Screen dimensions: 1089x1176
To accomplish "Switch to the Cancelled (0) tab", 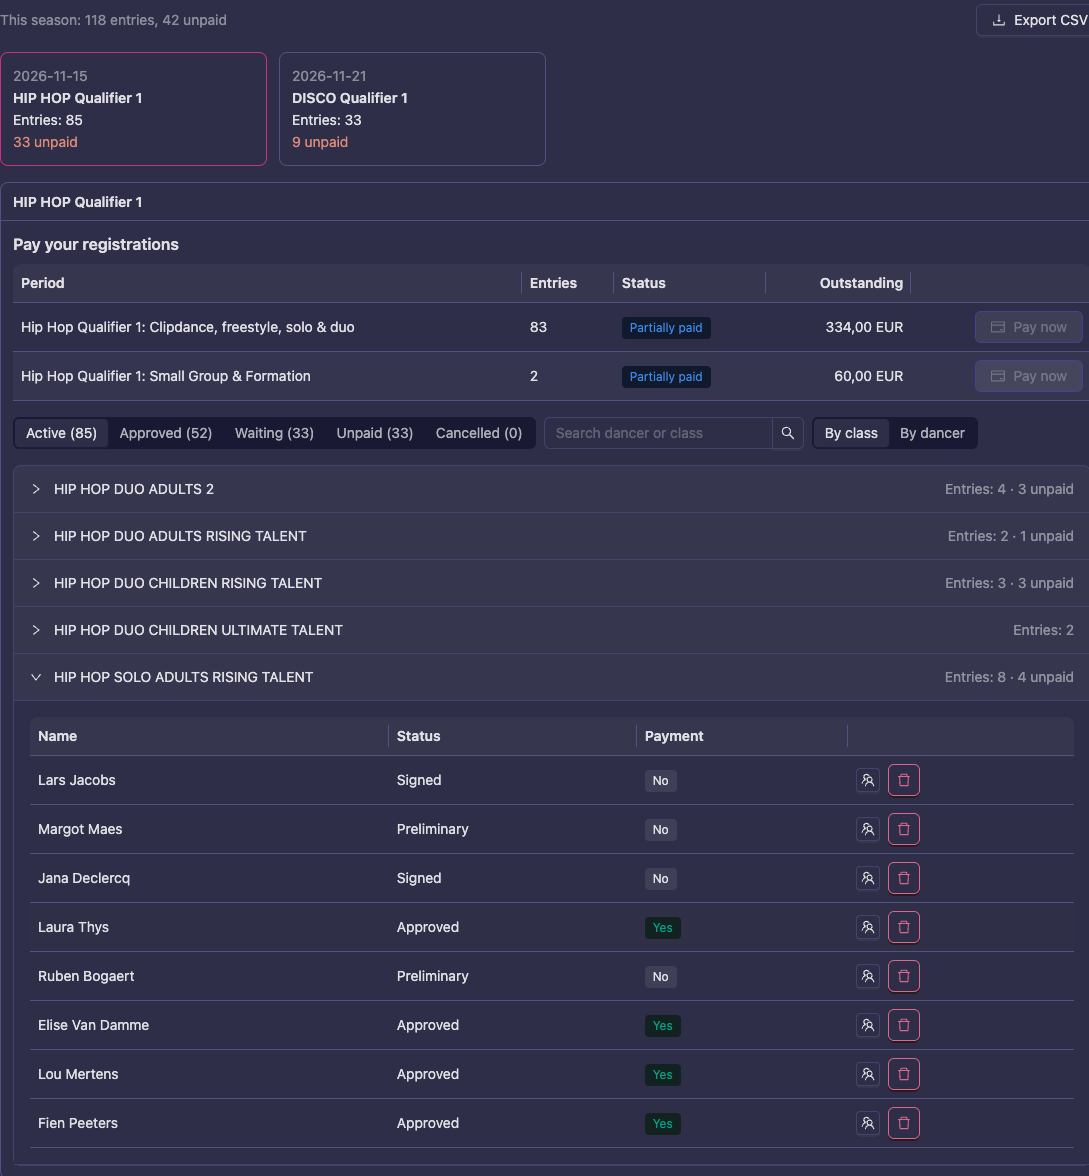I will (x=478, y=433).
